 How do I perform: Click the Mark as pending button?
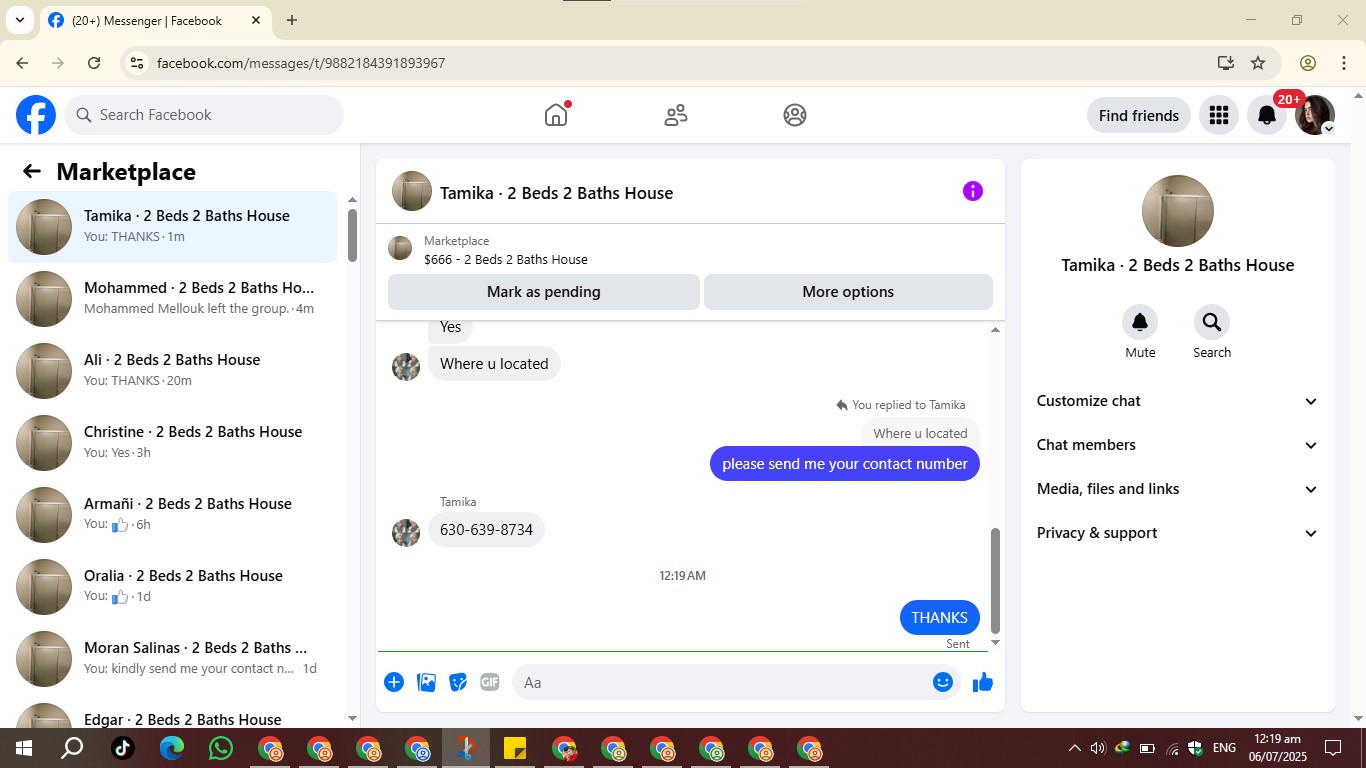[544, 292]
